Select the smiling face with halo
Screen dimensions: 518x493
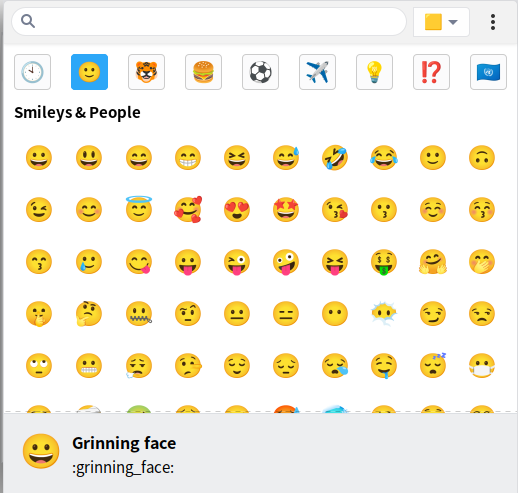[x=139, y=209]
